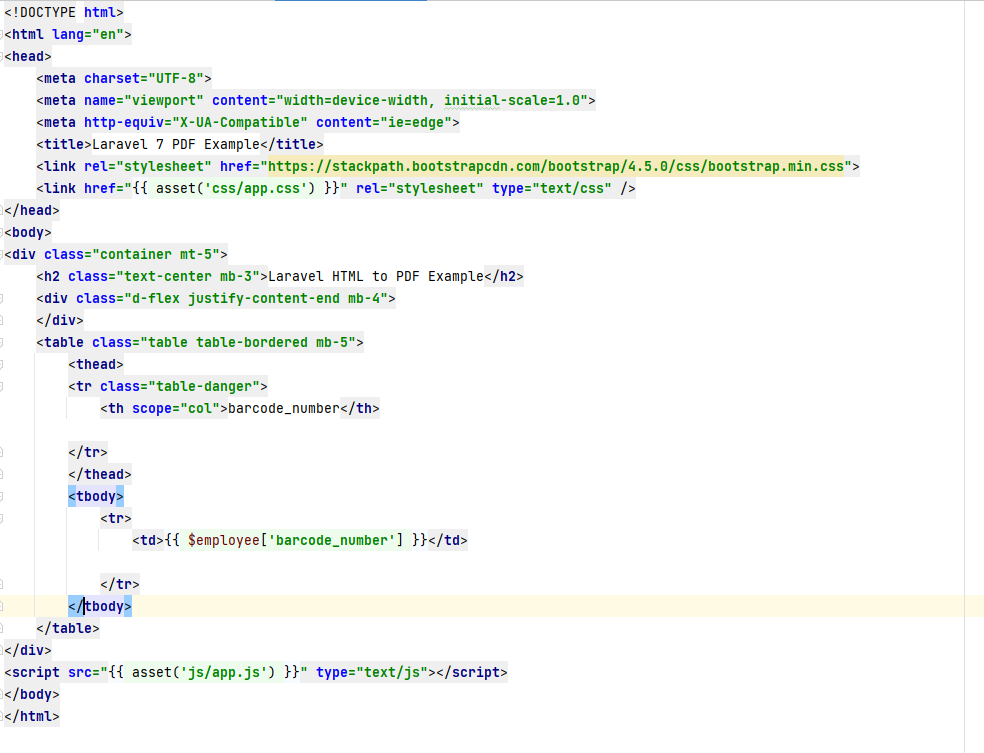Click the opening <body> tag

[28, 232]
